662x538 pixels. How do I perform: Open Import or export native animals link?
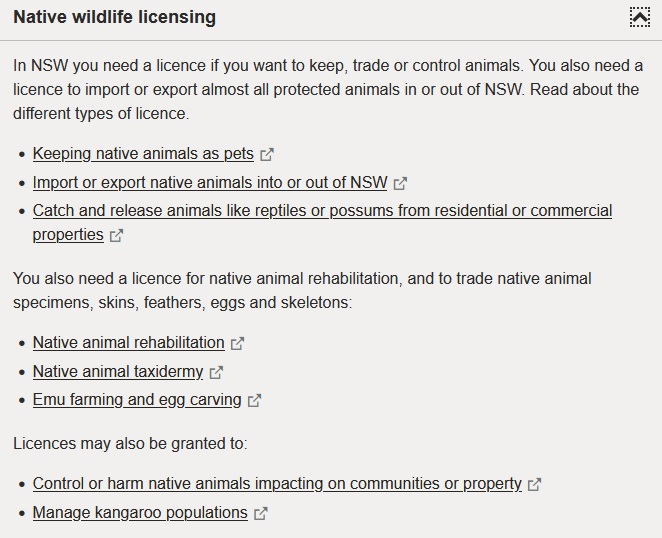(x=210, y=183)
